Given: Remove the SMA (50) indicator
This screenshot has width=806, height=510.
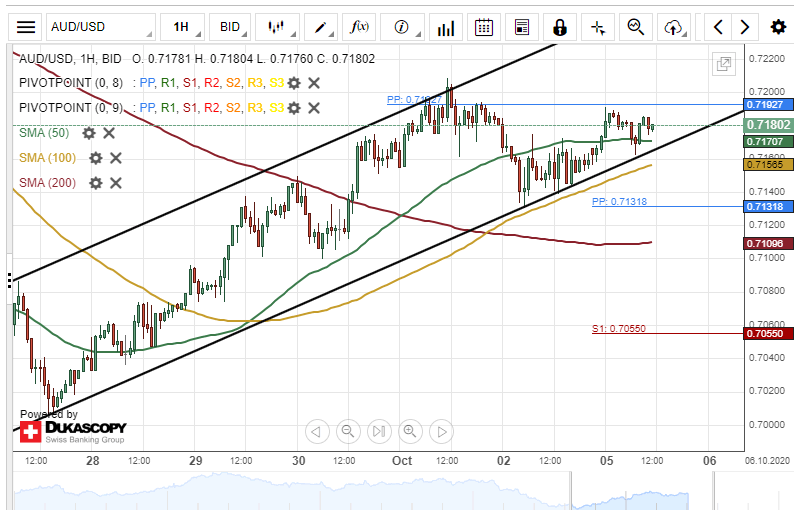Looking at the screenshot, I should click(109, 132).
